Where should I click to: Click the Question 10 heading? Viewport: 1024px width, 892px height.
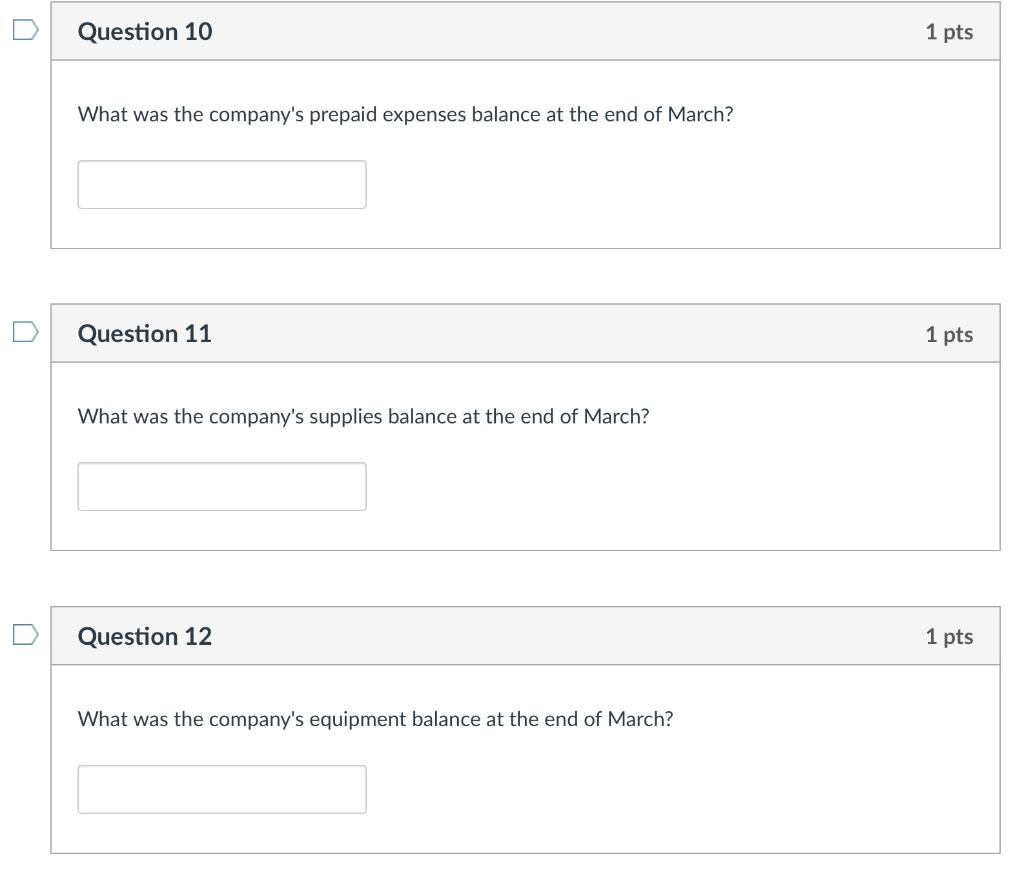[x=145, y=32]
